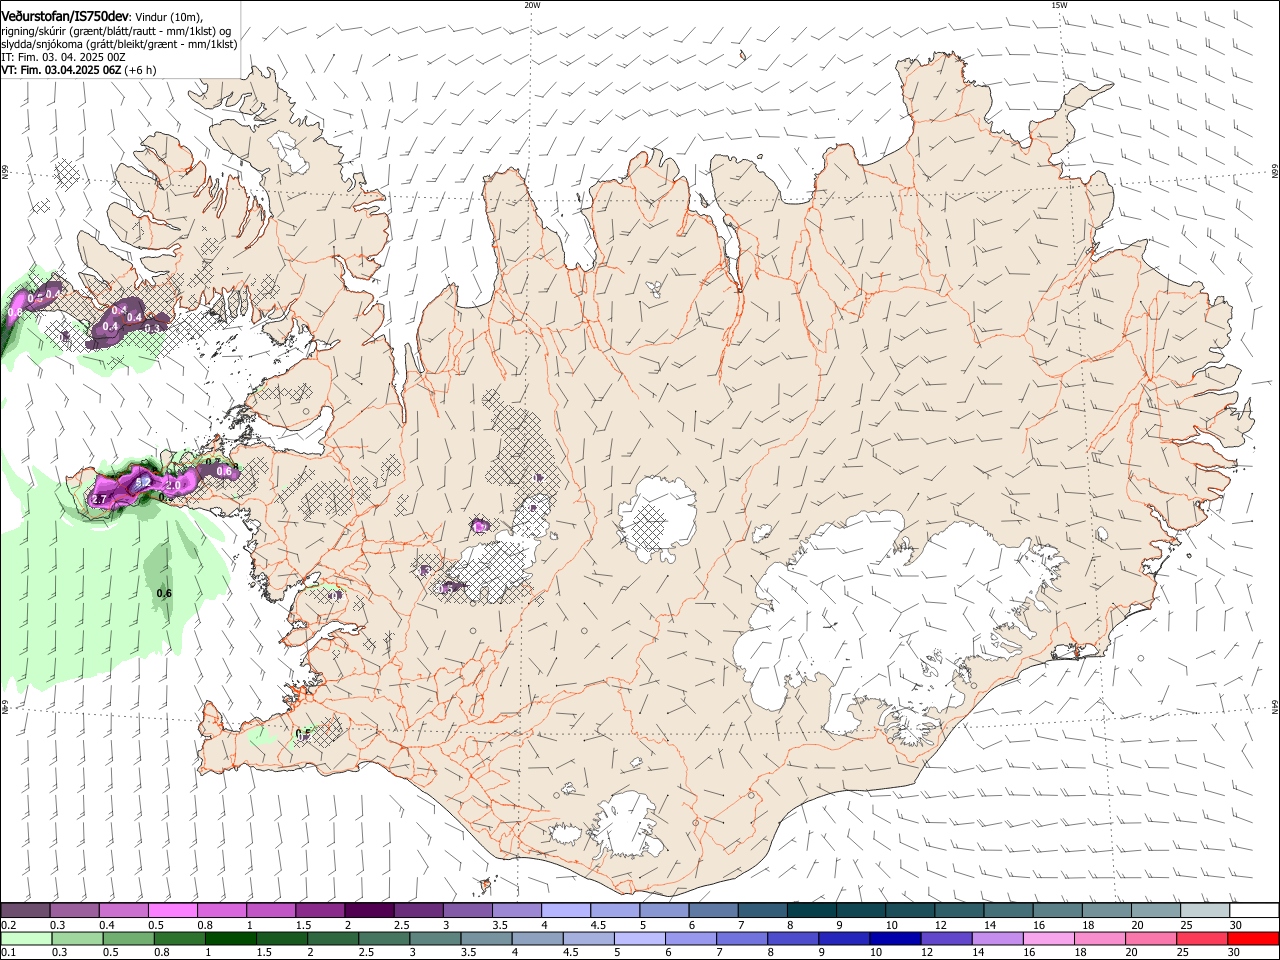Screen dimensions: 1280x960
Task: Click the '15W' longitude label
Action: coord(1058,5)
